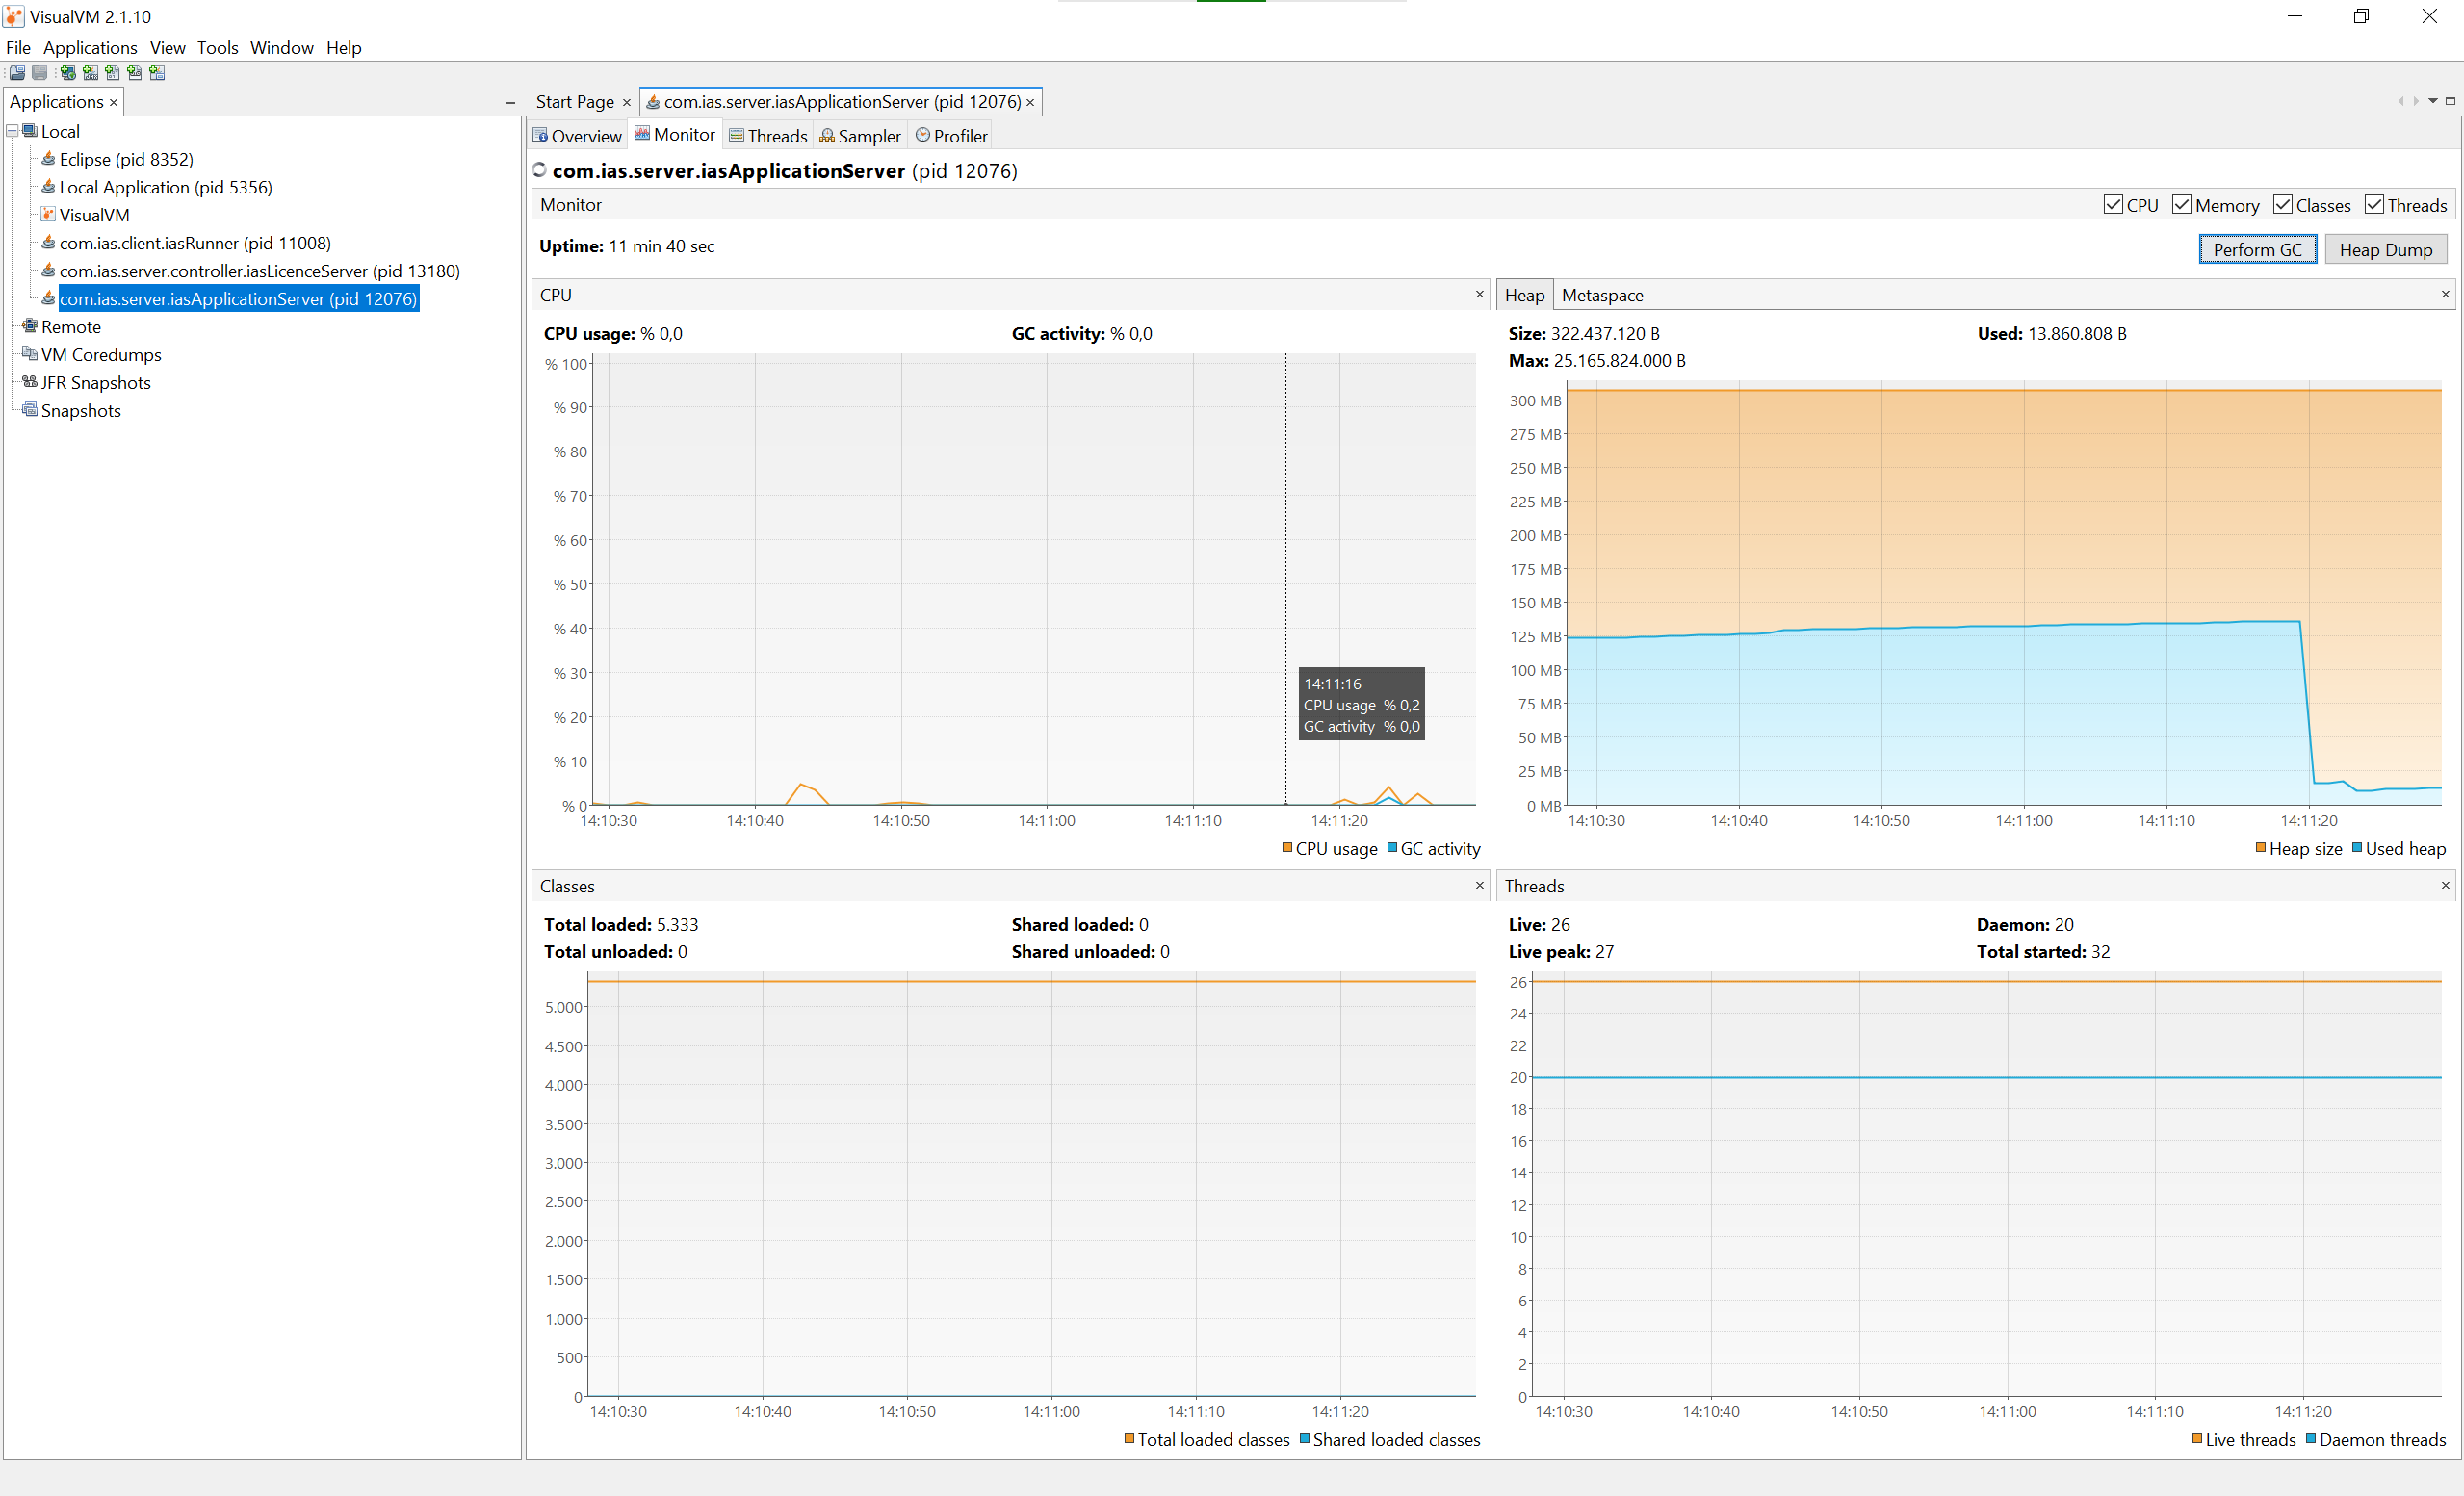
Task: Close the Start Page tab
Action: (626, 102)
